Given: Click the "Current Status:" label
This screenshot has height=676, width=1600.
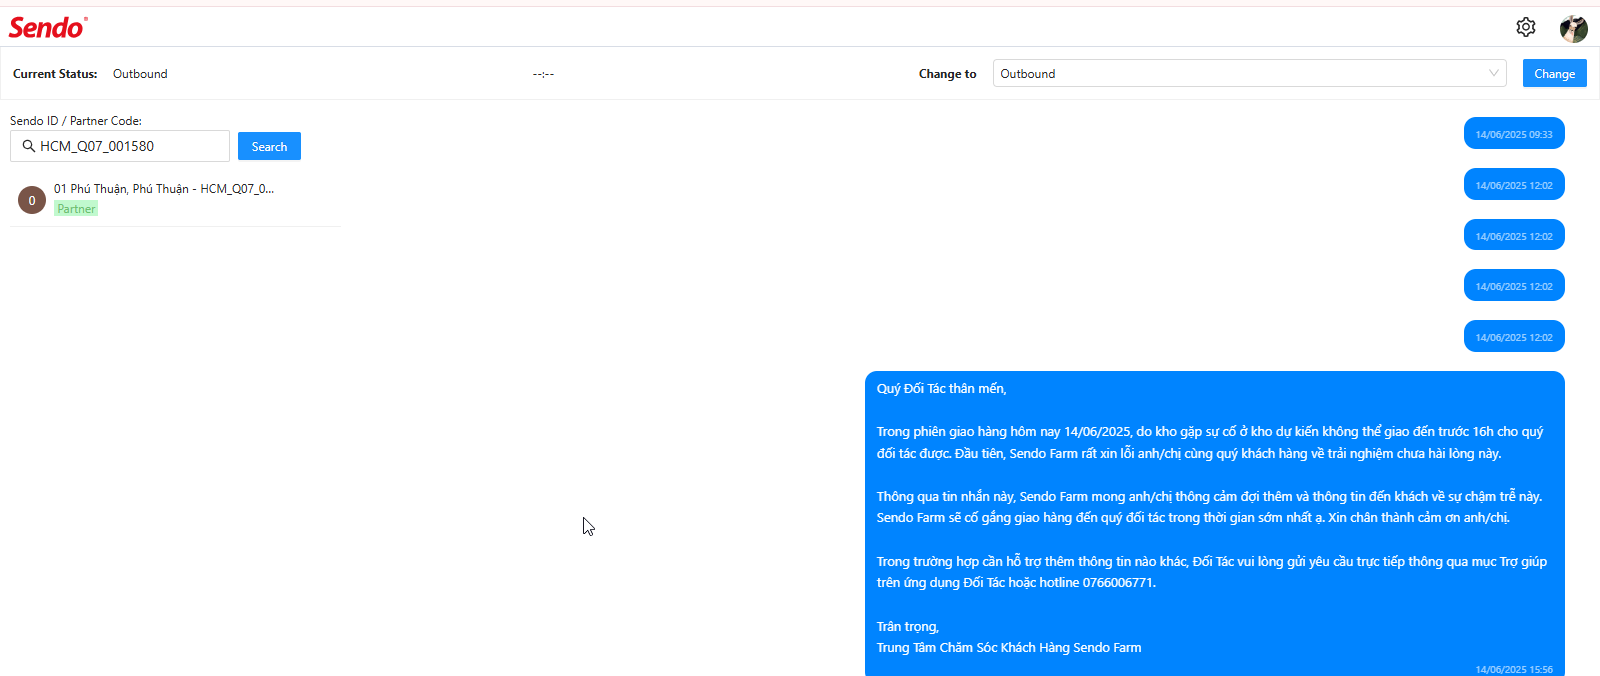Looking at the screenshot, I should pyautogui.click(x=55, y=74).
